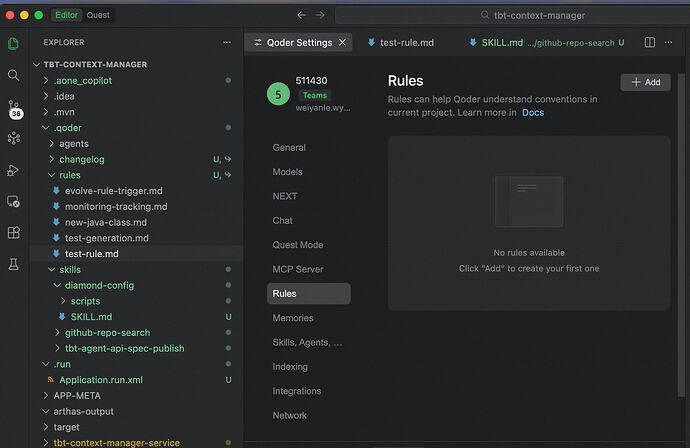Screen dimensions: 690x448
Task: Click the green user avatar 5
Action: click(278, 94)
